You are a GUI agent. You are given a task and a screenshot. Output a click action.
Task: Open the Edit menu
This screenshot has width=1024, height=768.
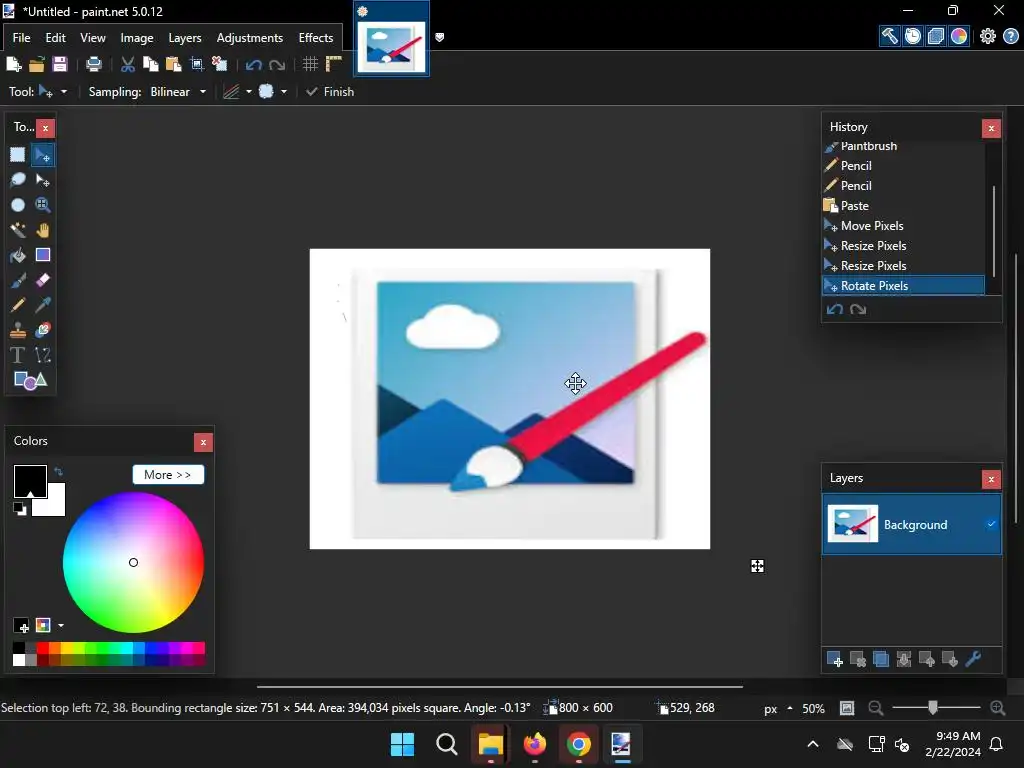(x=56, y=38)
